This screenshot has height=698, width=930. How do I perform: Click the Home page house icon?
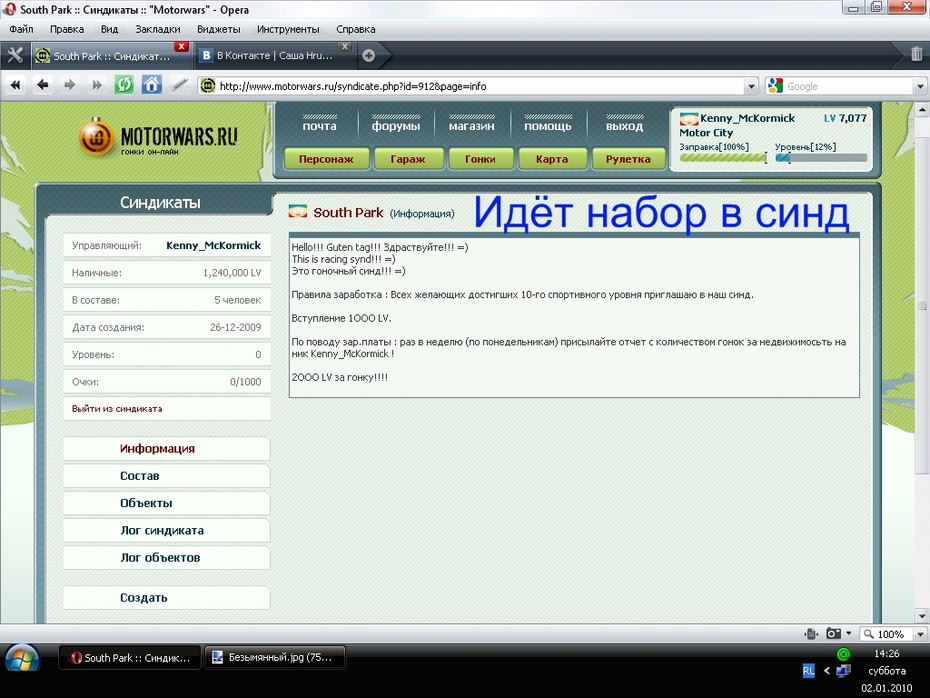[151, 86]
